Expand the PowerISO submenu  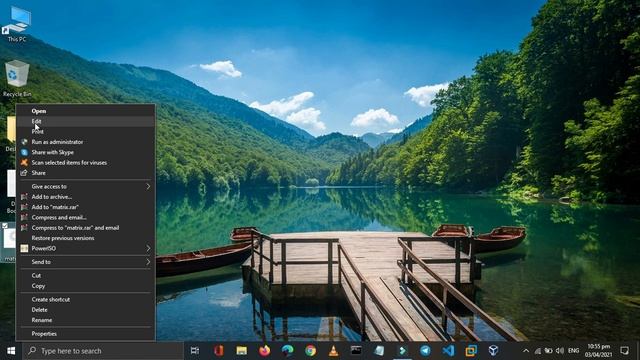coord(86,248)
